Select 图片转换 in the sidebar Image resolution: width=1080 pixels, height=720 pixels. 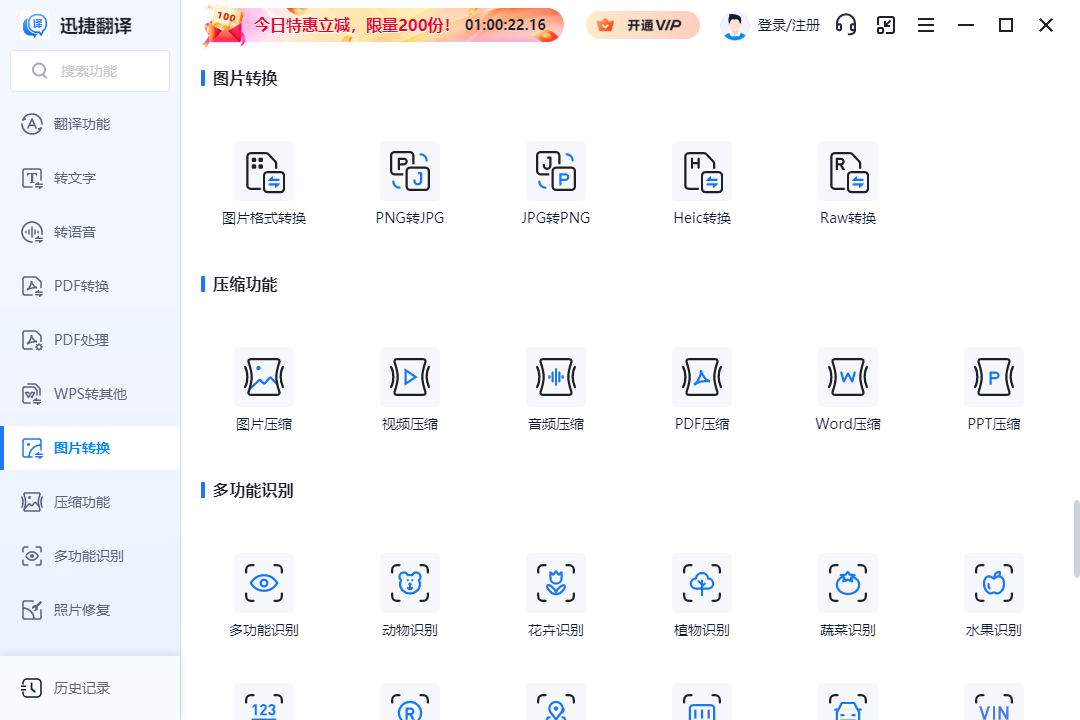click(x=90, y=448)
